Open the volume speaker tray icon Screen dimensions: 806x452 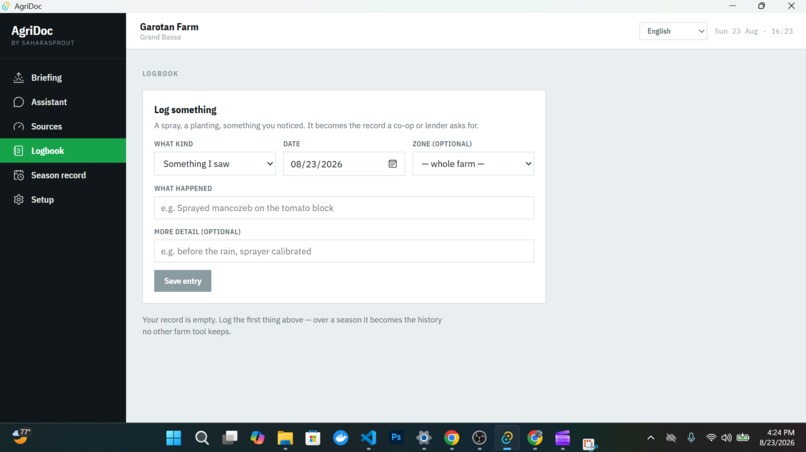726,438
